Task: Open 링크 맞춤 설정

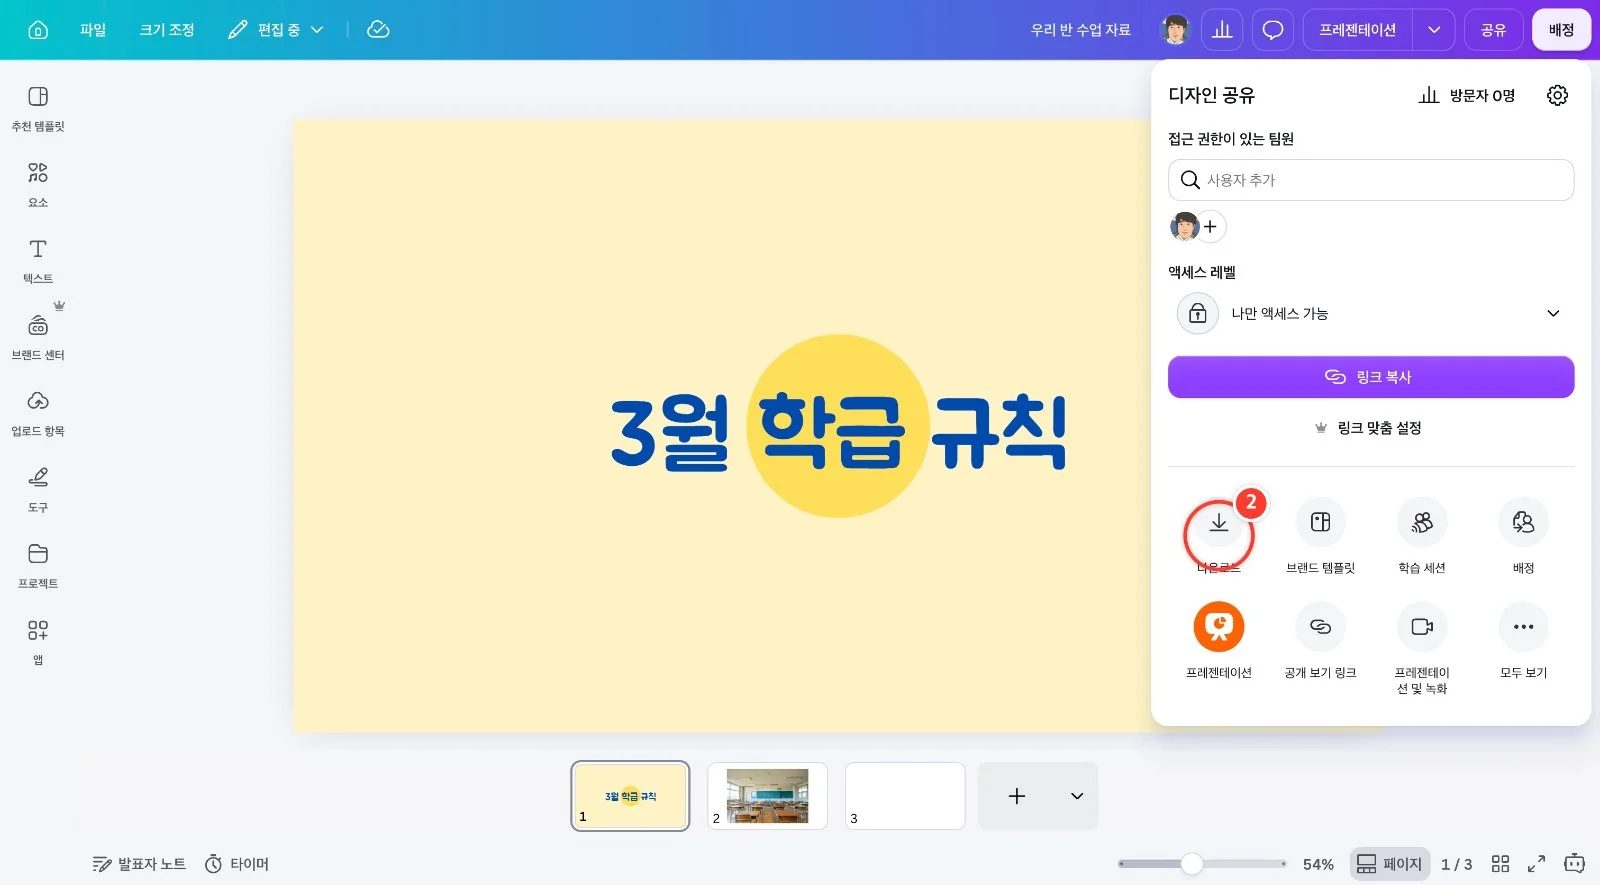Action: coord(1368,428)
